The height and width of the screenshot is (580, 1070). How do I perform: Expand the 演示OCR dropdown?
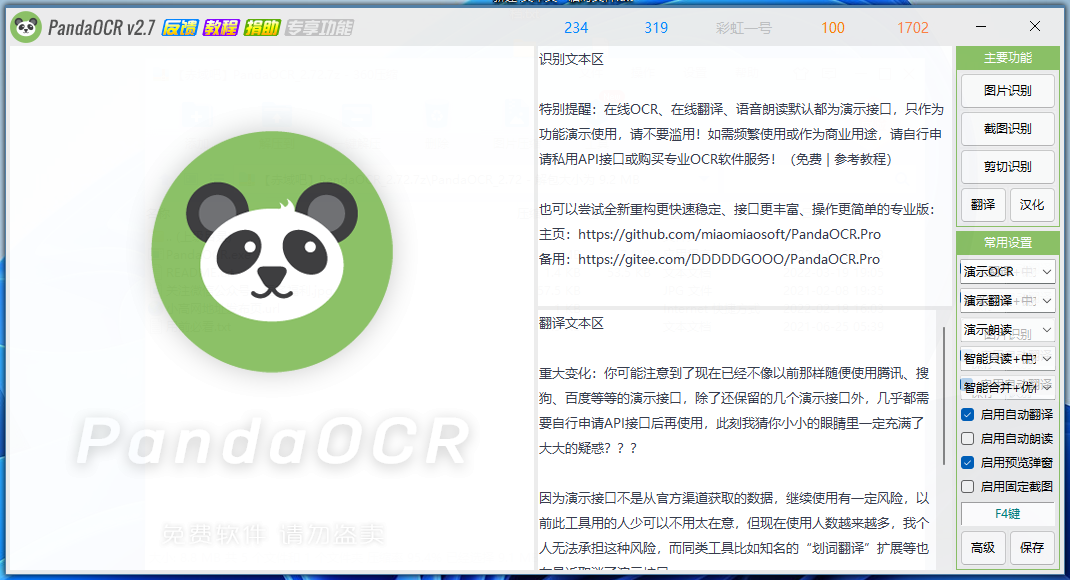point(1007,272)
